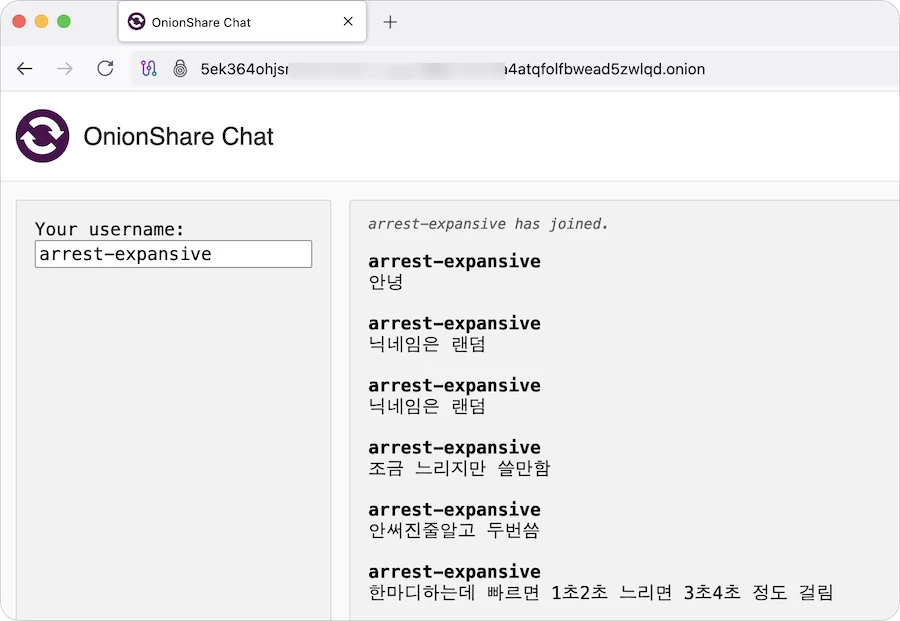Open a new tab with plus button

(390, 22)
